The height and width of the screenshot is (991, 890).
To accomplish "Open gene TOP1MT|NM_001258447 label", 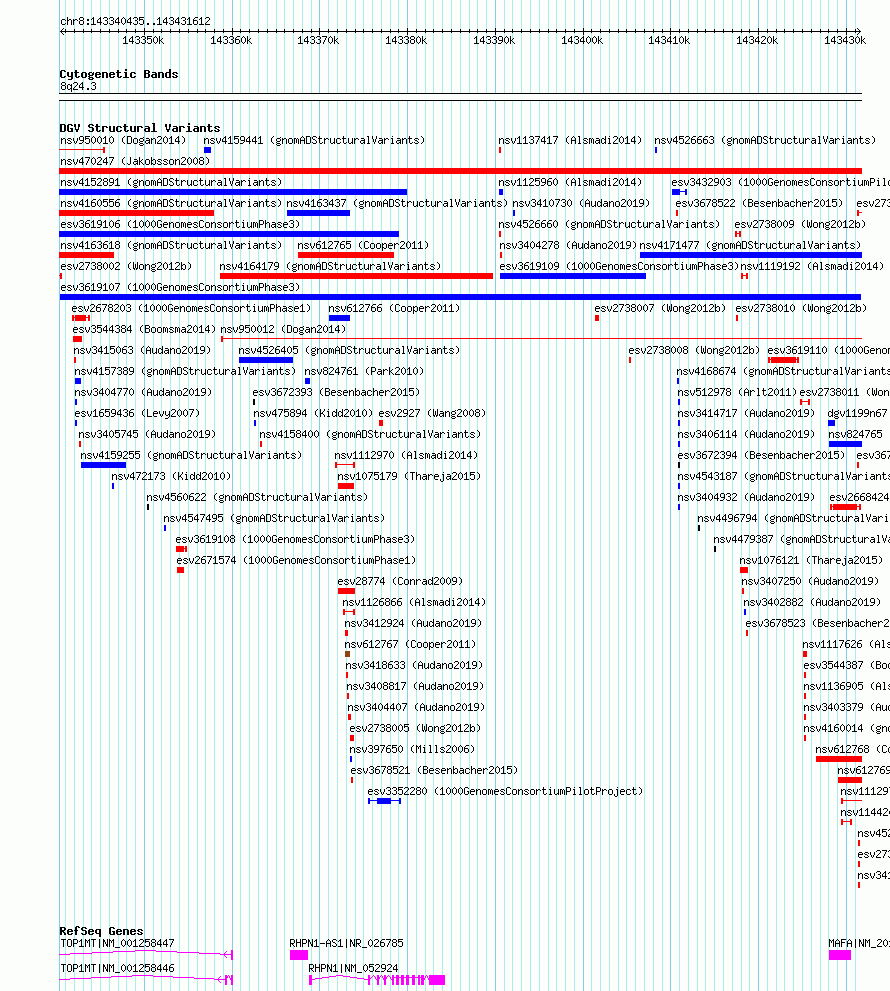I will click(x=118, y=944).
